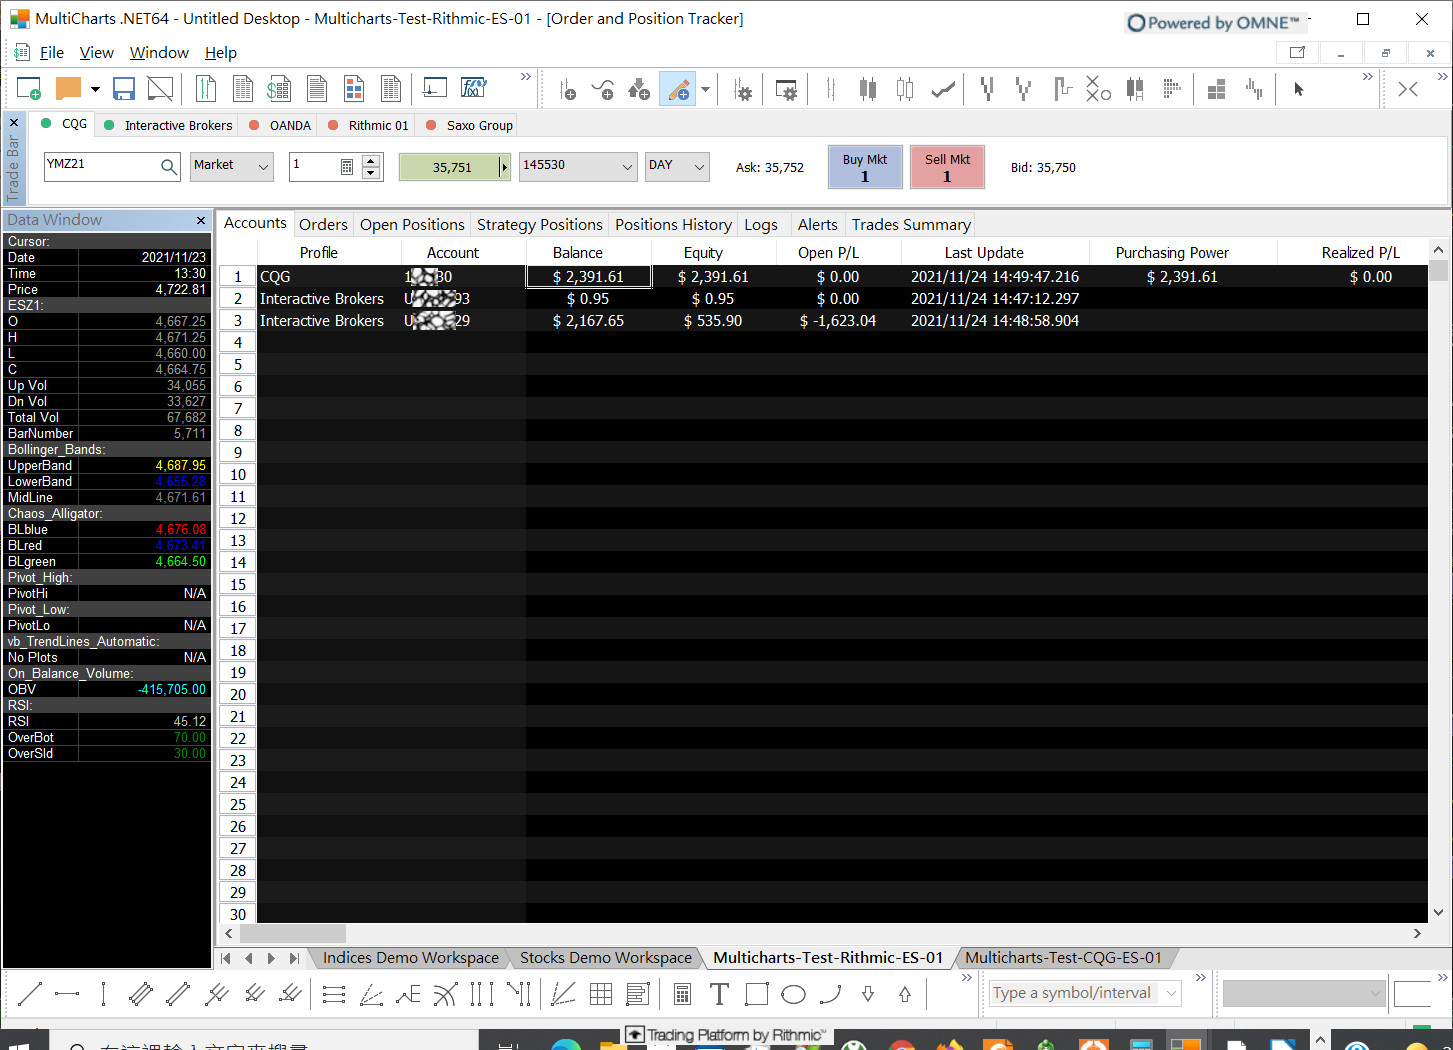Open the Help menu
This screenshot has width=1453, height=1050.
[221, 53]
